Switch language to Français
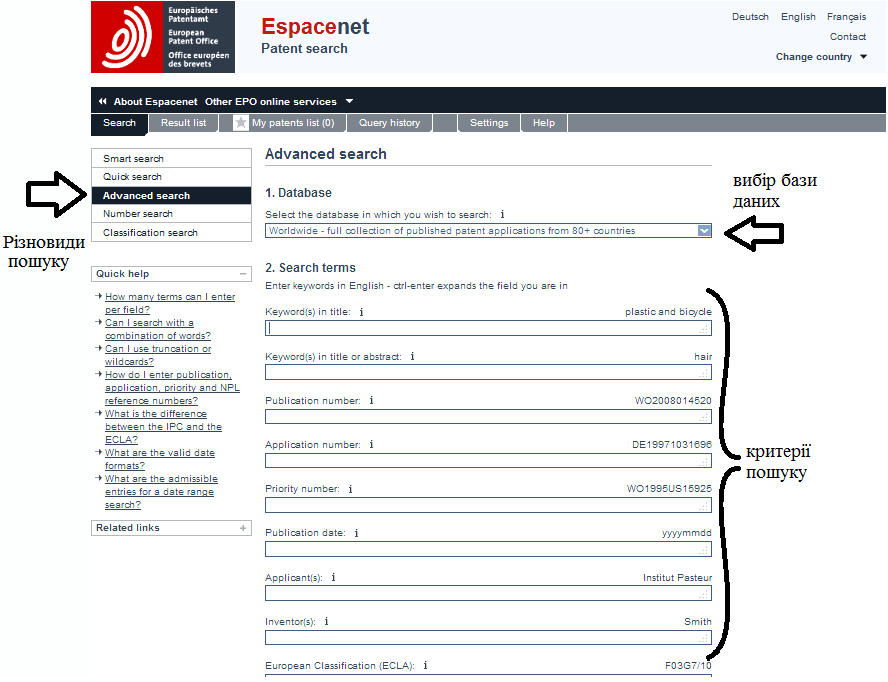 pyautogui.click(x=846, y=17)
